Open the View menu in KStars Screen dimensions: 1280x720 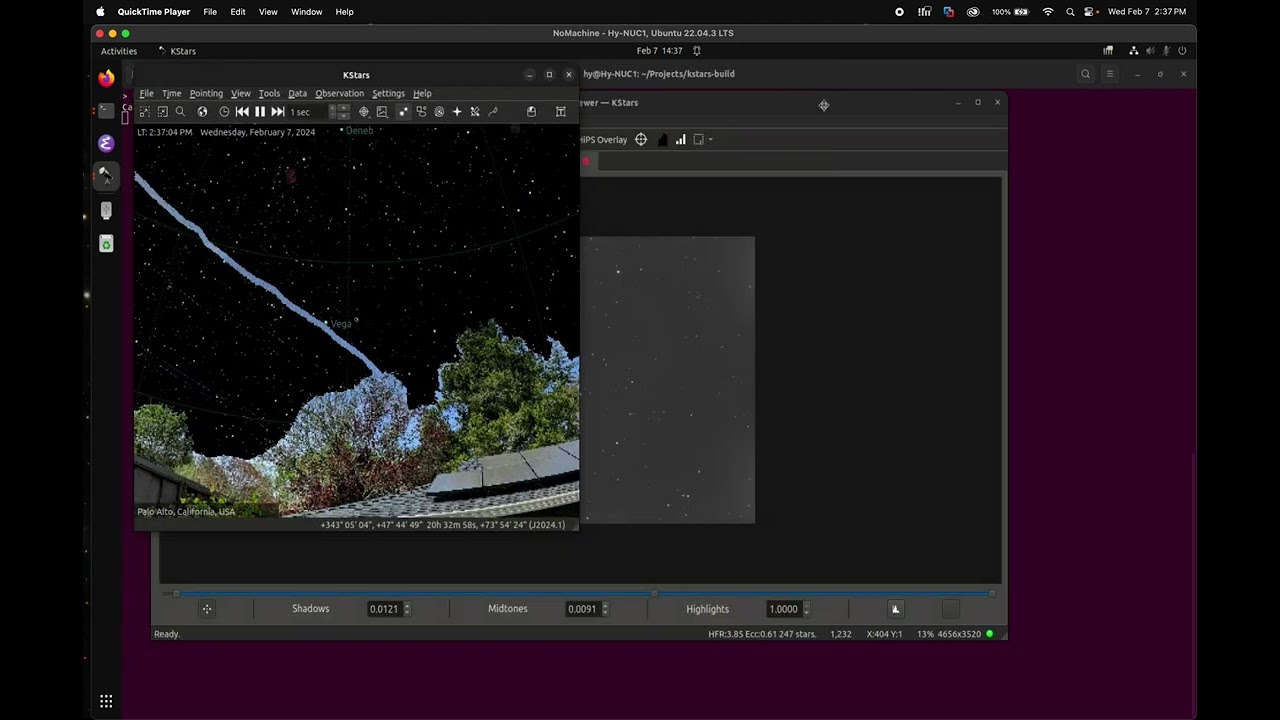(x=241, y=93)
